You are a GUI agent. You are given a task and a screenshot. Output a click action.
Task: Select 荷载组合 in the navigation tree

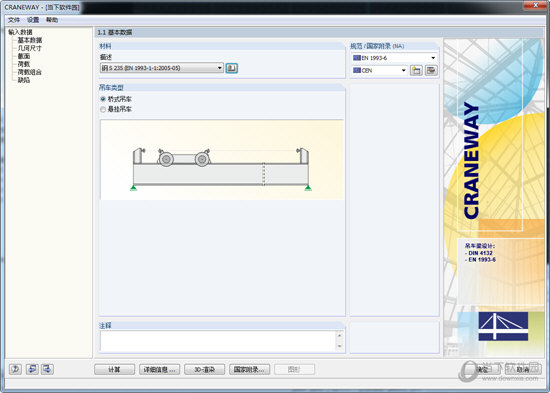pos(30,72)
